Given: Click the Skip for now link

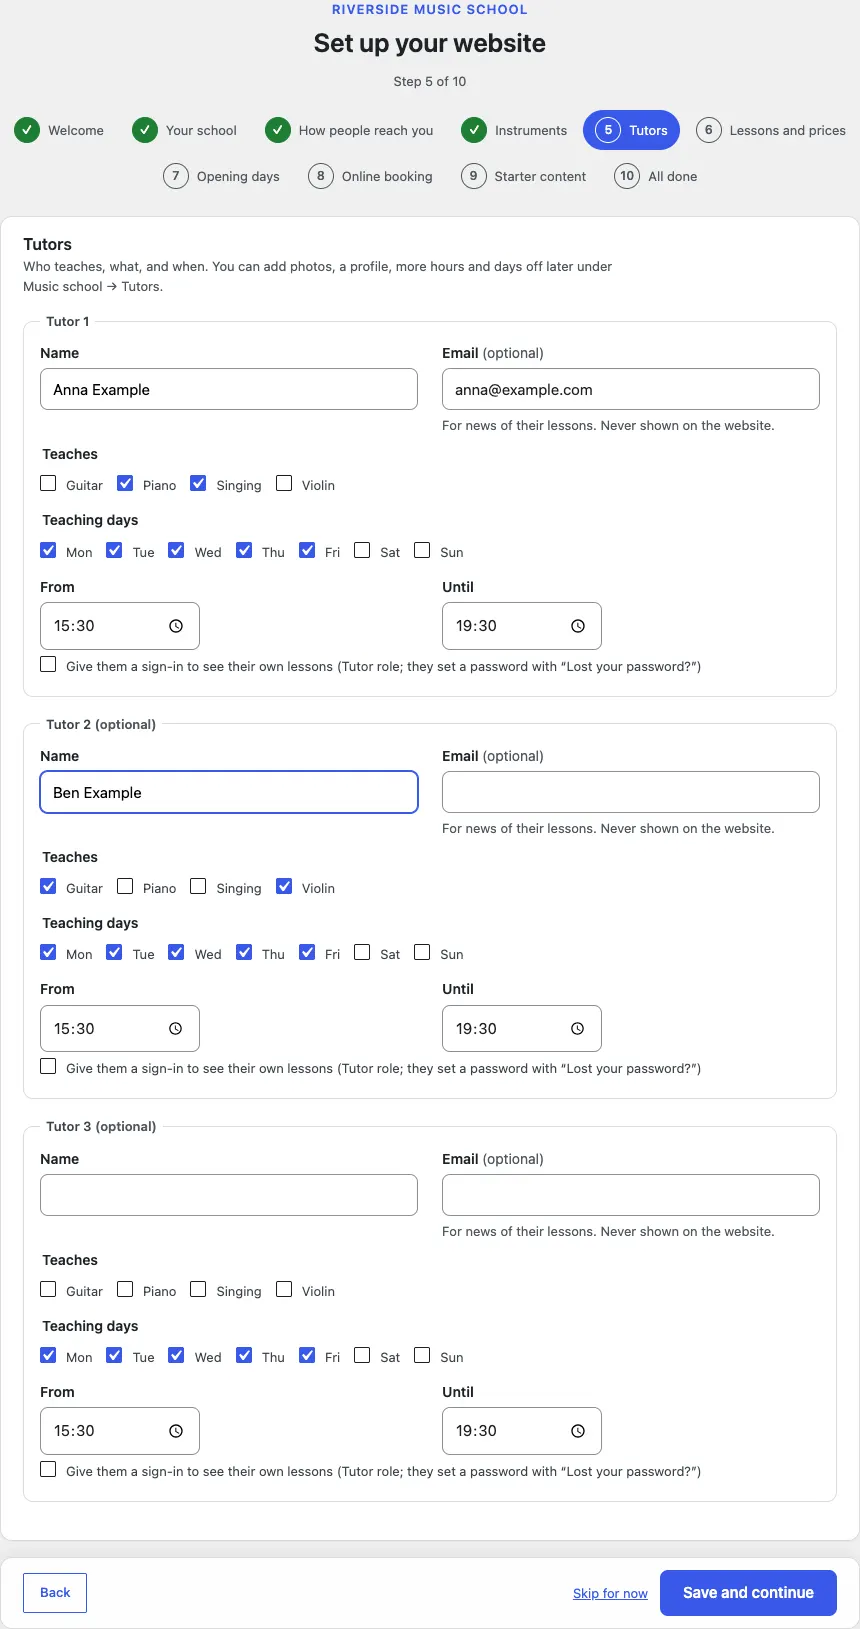Looking at the screenshot, I should point(610,1593).
